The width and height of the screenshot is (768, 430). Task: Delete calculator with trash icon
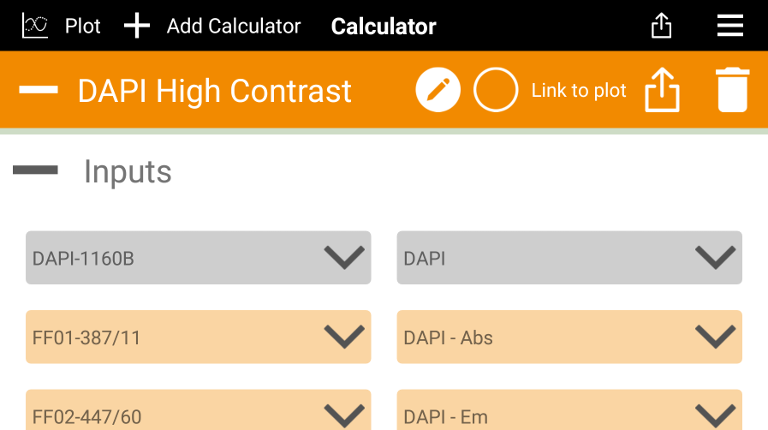733,91
